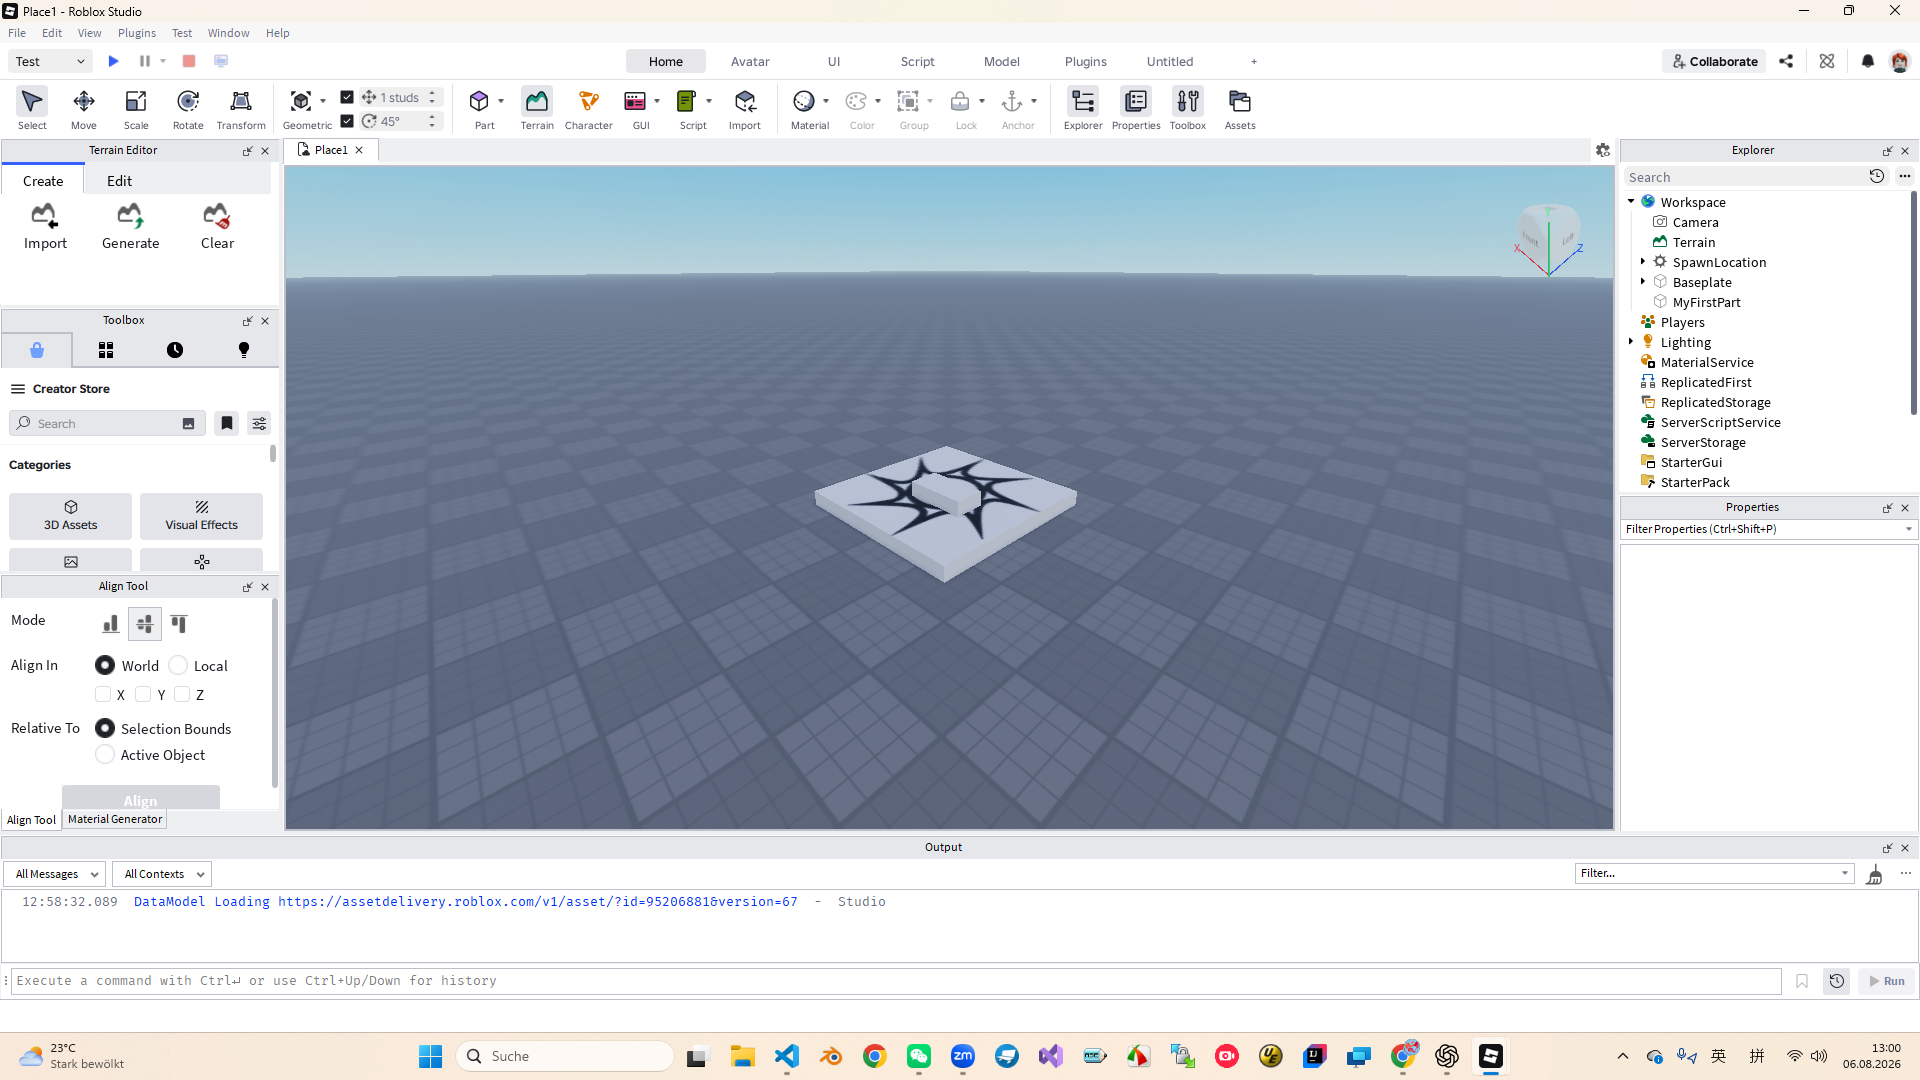The width and height of the screenshot is (1920, 1080).
Task: Open Toolbox Inventory grid tab
Action: (106, 350)
